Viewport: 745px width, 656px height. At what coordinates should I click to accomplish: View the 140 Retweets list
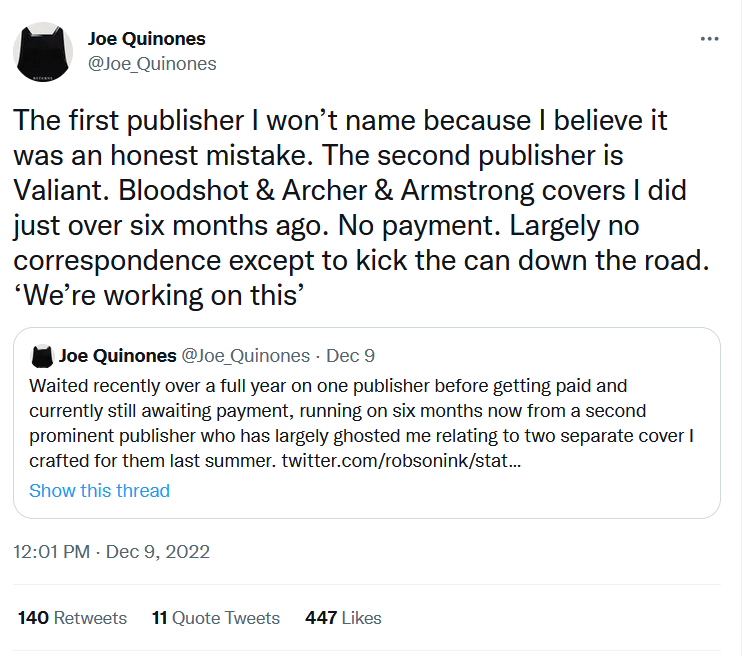(x=72, y=618)
